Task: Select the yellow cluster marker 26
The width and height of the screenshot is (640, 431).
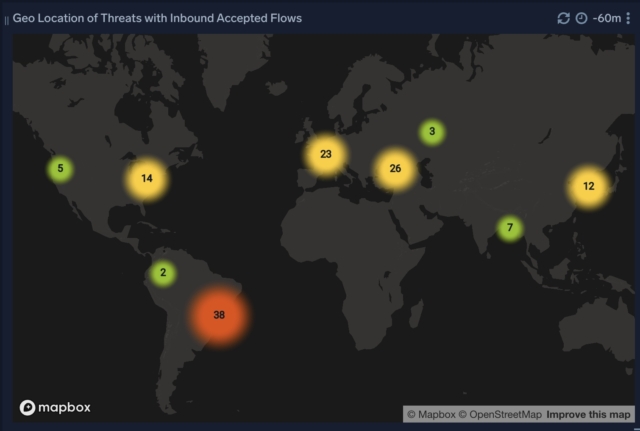Action: pyautogui.click(x=395, y=169)
